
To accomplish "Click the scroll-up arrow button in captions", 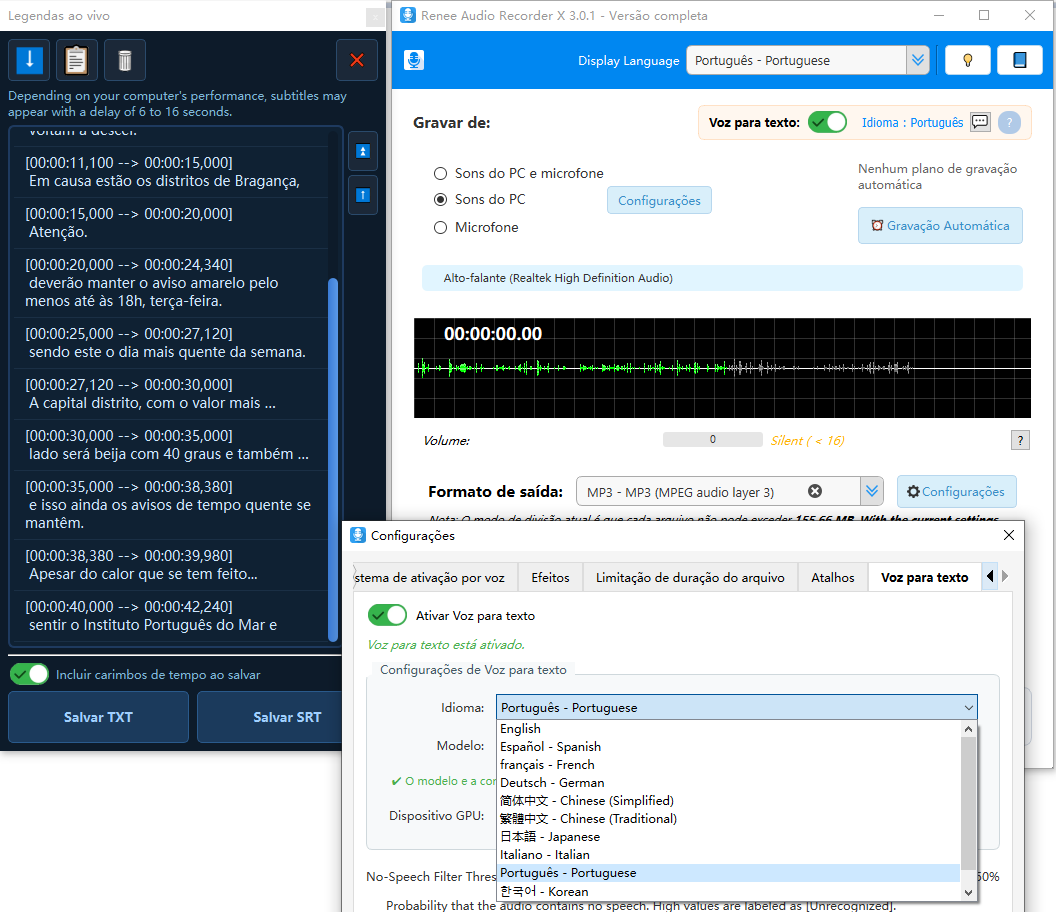I will pyautogui.click(x=362, y=195).
